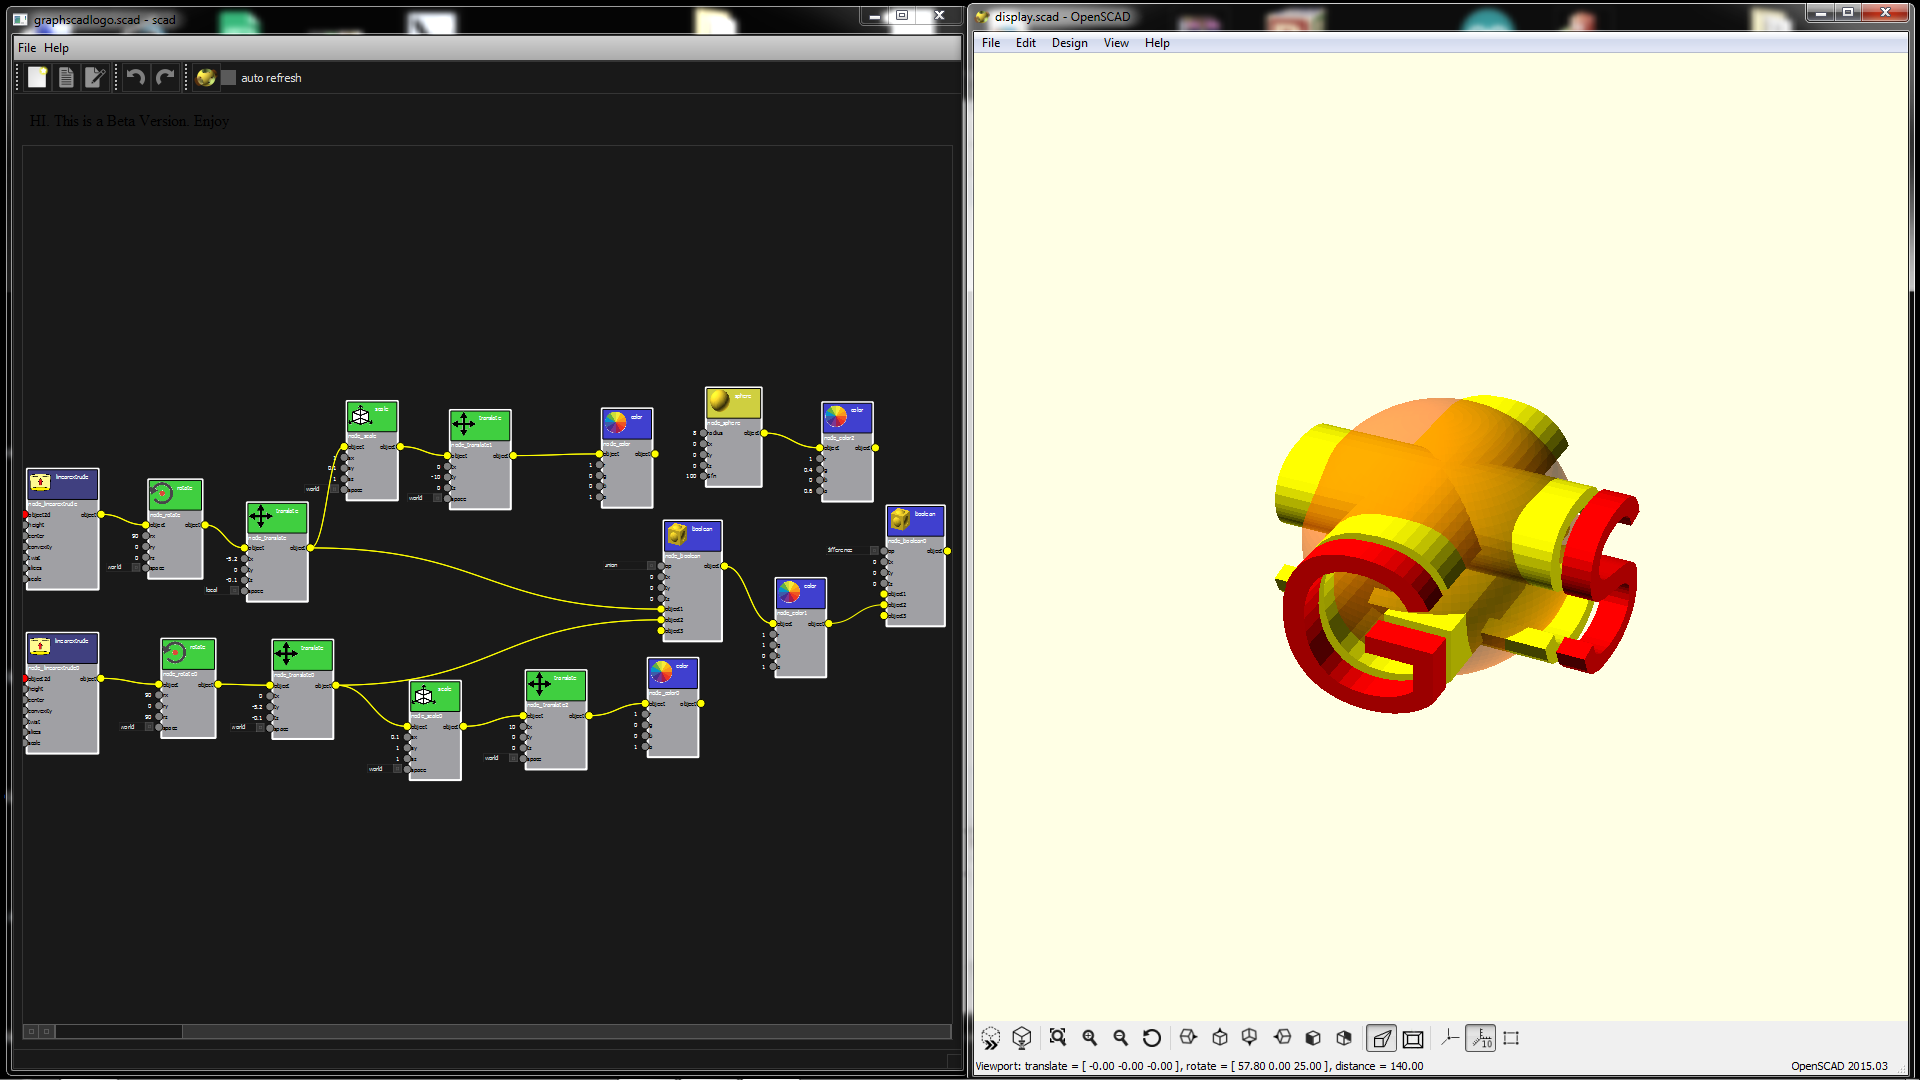Image resolution: width=1920 pixels, height=1080 pixels.
Task: Click the OpenSCAD render icon in graphscad toolbar
Action: pyautogui.click(x=206, y=77)
